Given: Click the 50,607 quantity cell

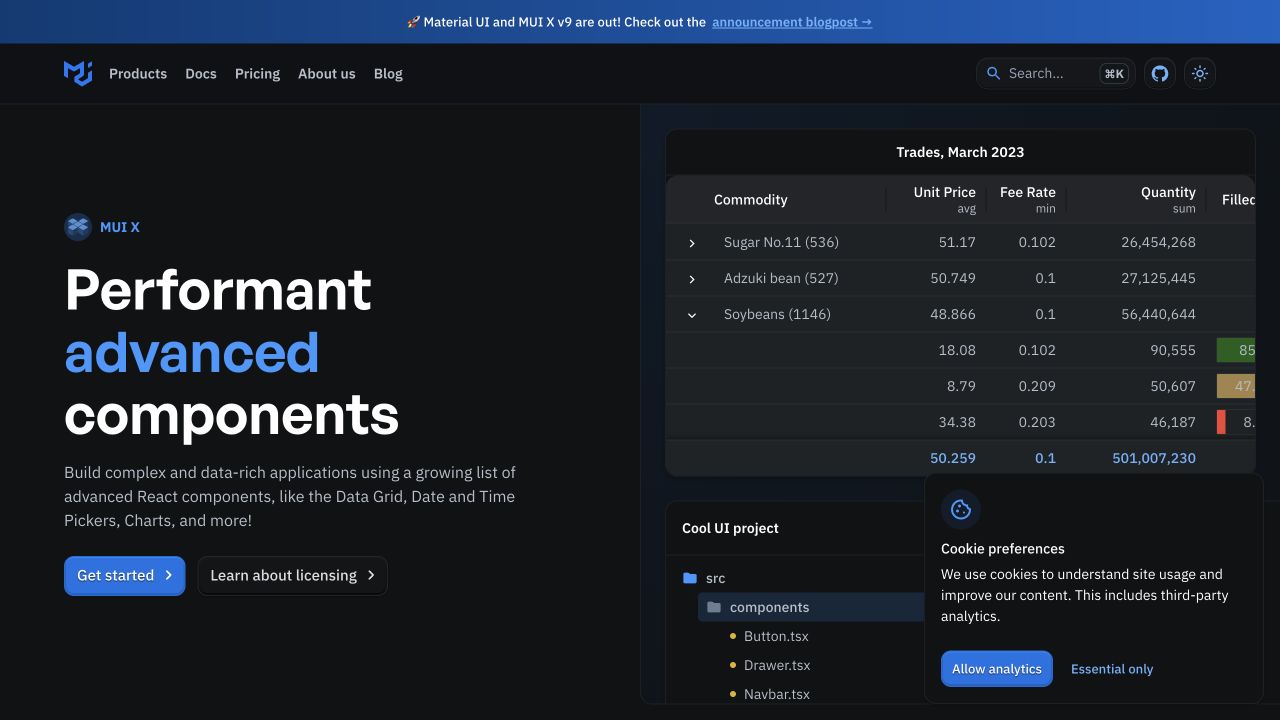Looking at the screenshot, I should (x=1173, y=386).
